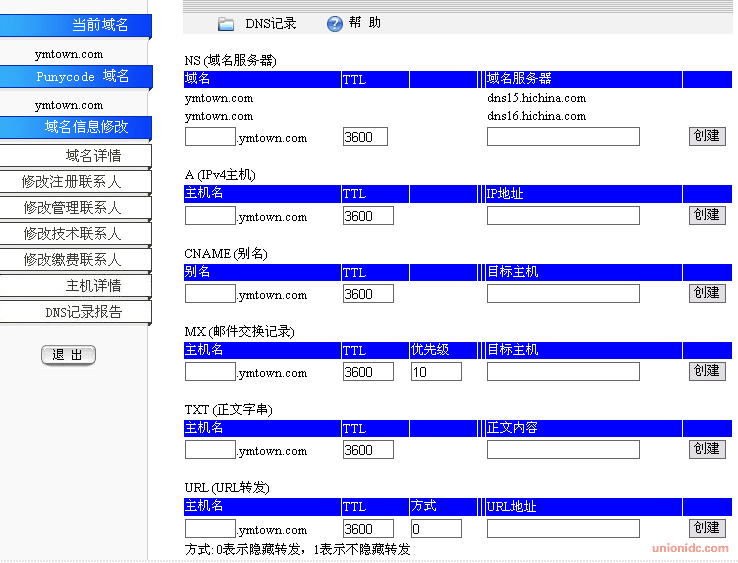Click the DNS记录 folder icon
The width and height of the screenshot is (738, 563).
point(226,24)
